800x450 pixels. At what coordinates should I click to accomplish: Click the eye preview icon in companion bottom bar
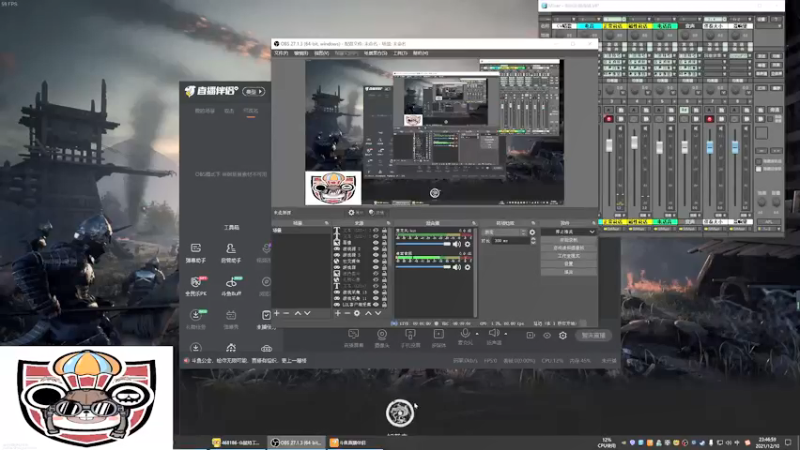pos(547,336)
